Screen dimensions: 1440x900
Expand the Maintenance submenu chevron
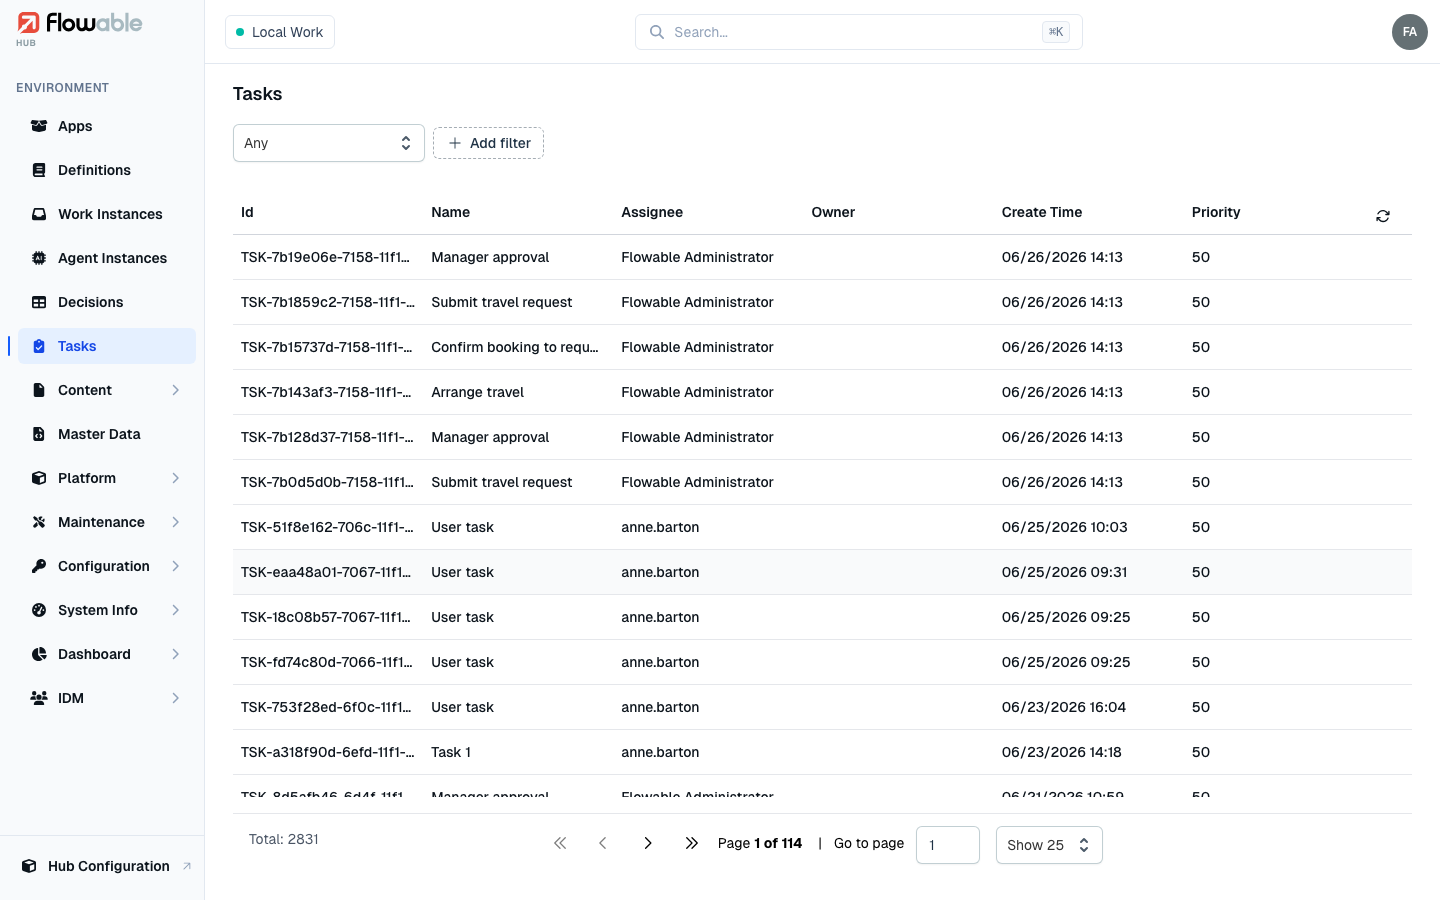pos(176,522)
